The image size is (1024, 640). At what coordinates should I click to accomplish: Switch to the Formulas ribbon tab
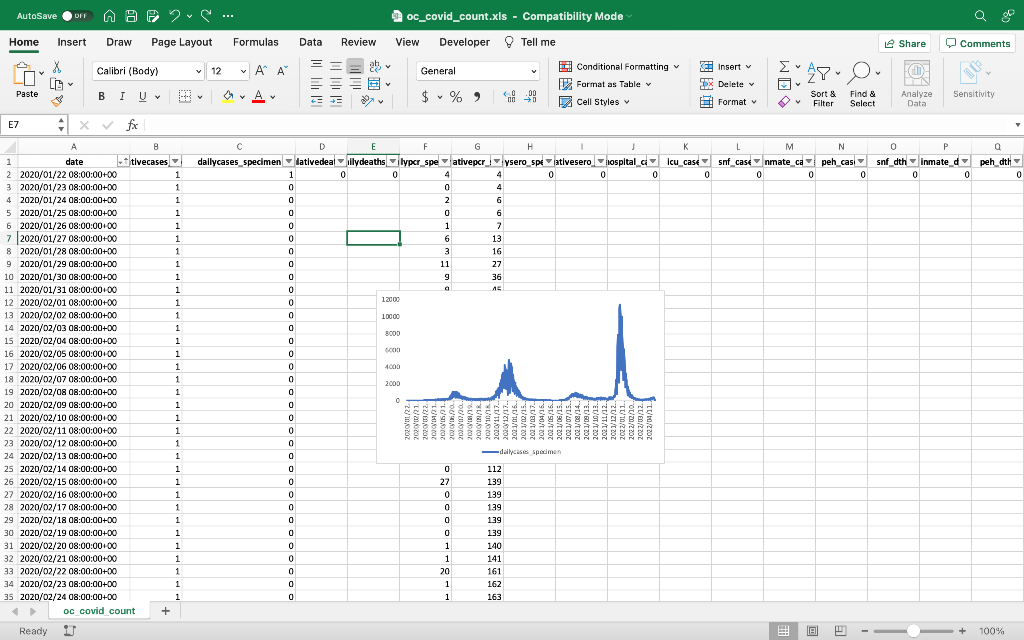pos(255,42)
